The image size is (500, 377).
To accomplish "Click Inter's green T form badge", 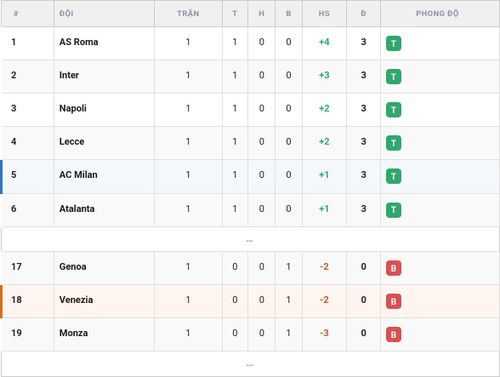I will (x=393, y=77).
